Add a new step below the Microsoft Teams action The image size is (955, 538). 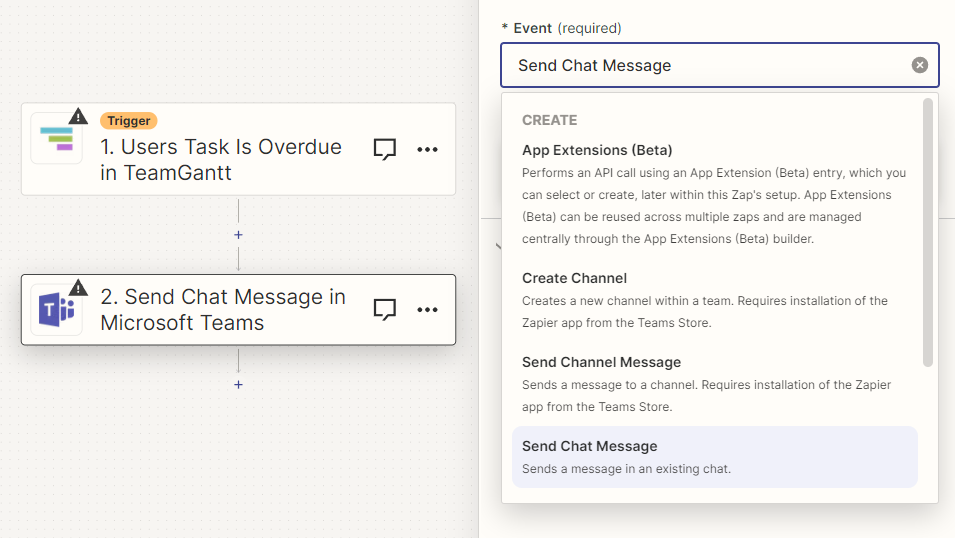coord(238,384)
